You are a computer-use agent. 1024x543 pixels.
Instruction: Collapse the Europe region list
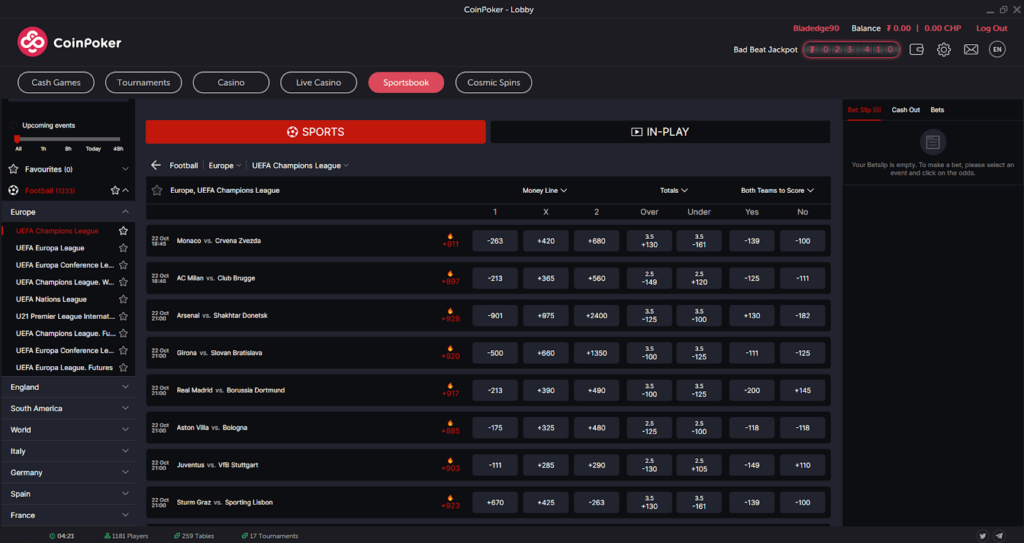[68, 212]
